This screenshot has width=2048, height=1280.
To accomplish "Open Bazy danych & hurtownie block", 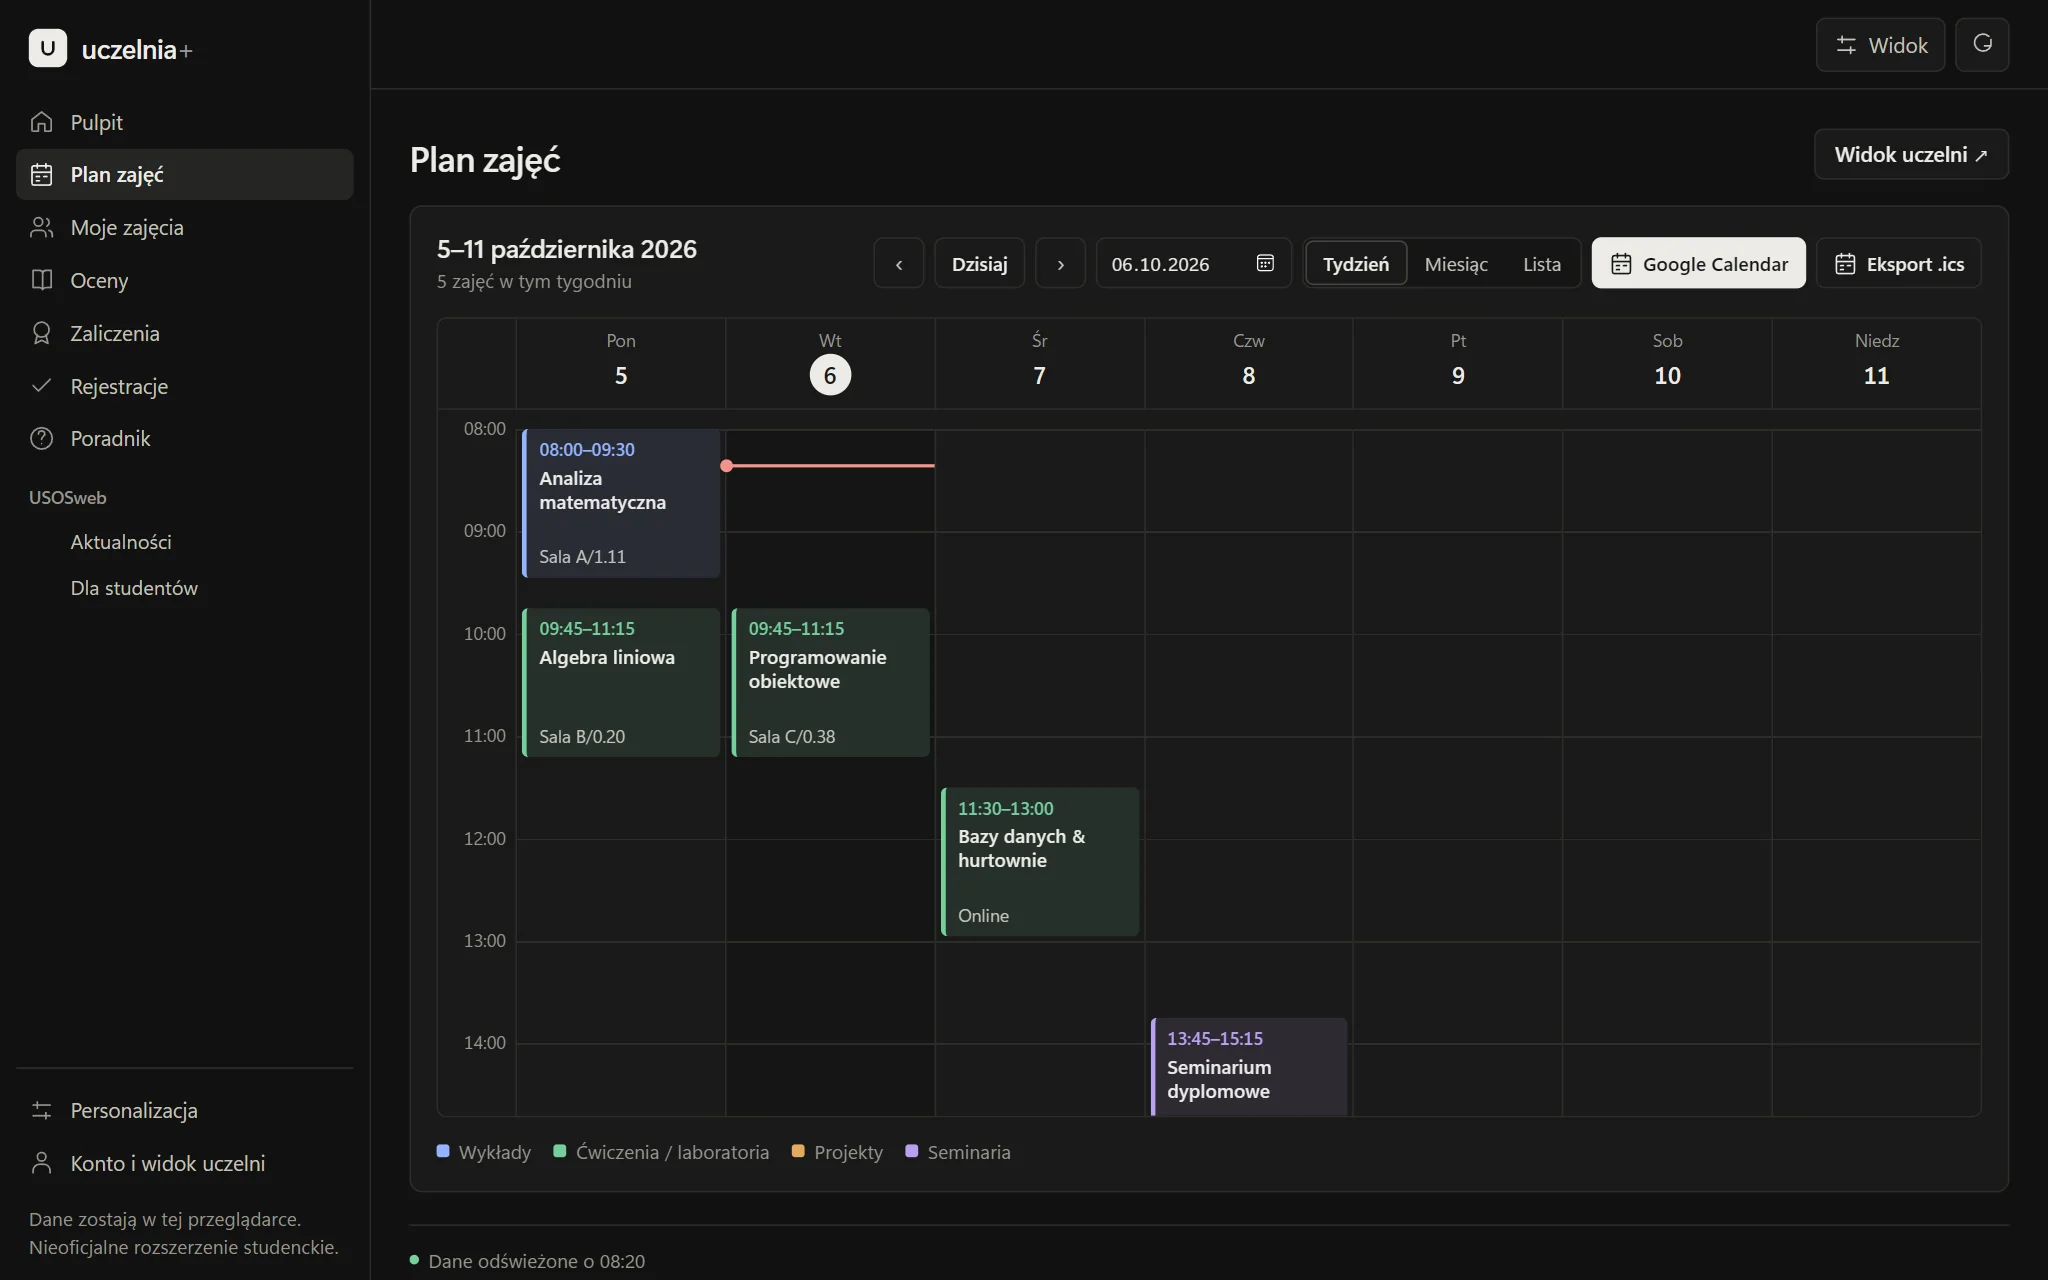I will tap(1040, 861).
